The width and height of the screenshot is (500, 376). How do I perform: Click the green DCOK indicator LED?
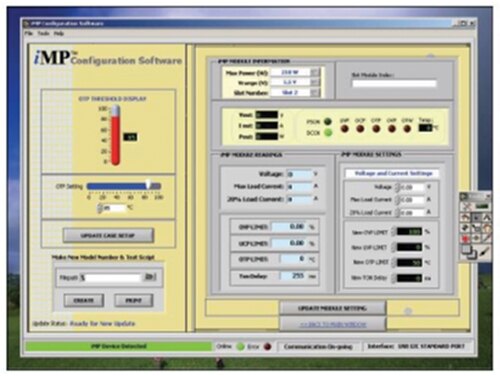[x=328, y=133]
